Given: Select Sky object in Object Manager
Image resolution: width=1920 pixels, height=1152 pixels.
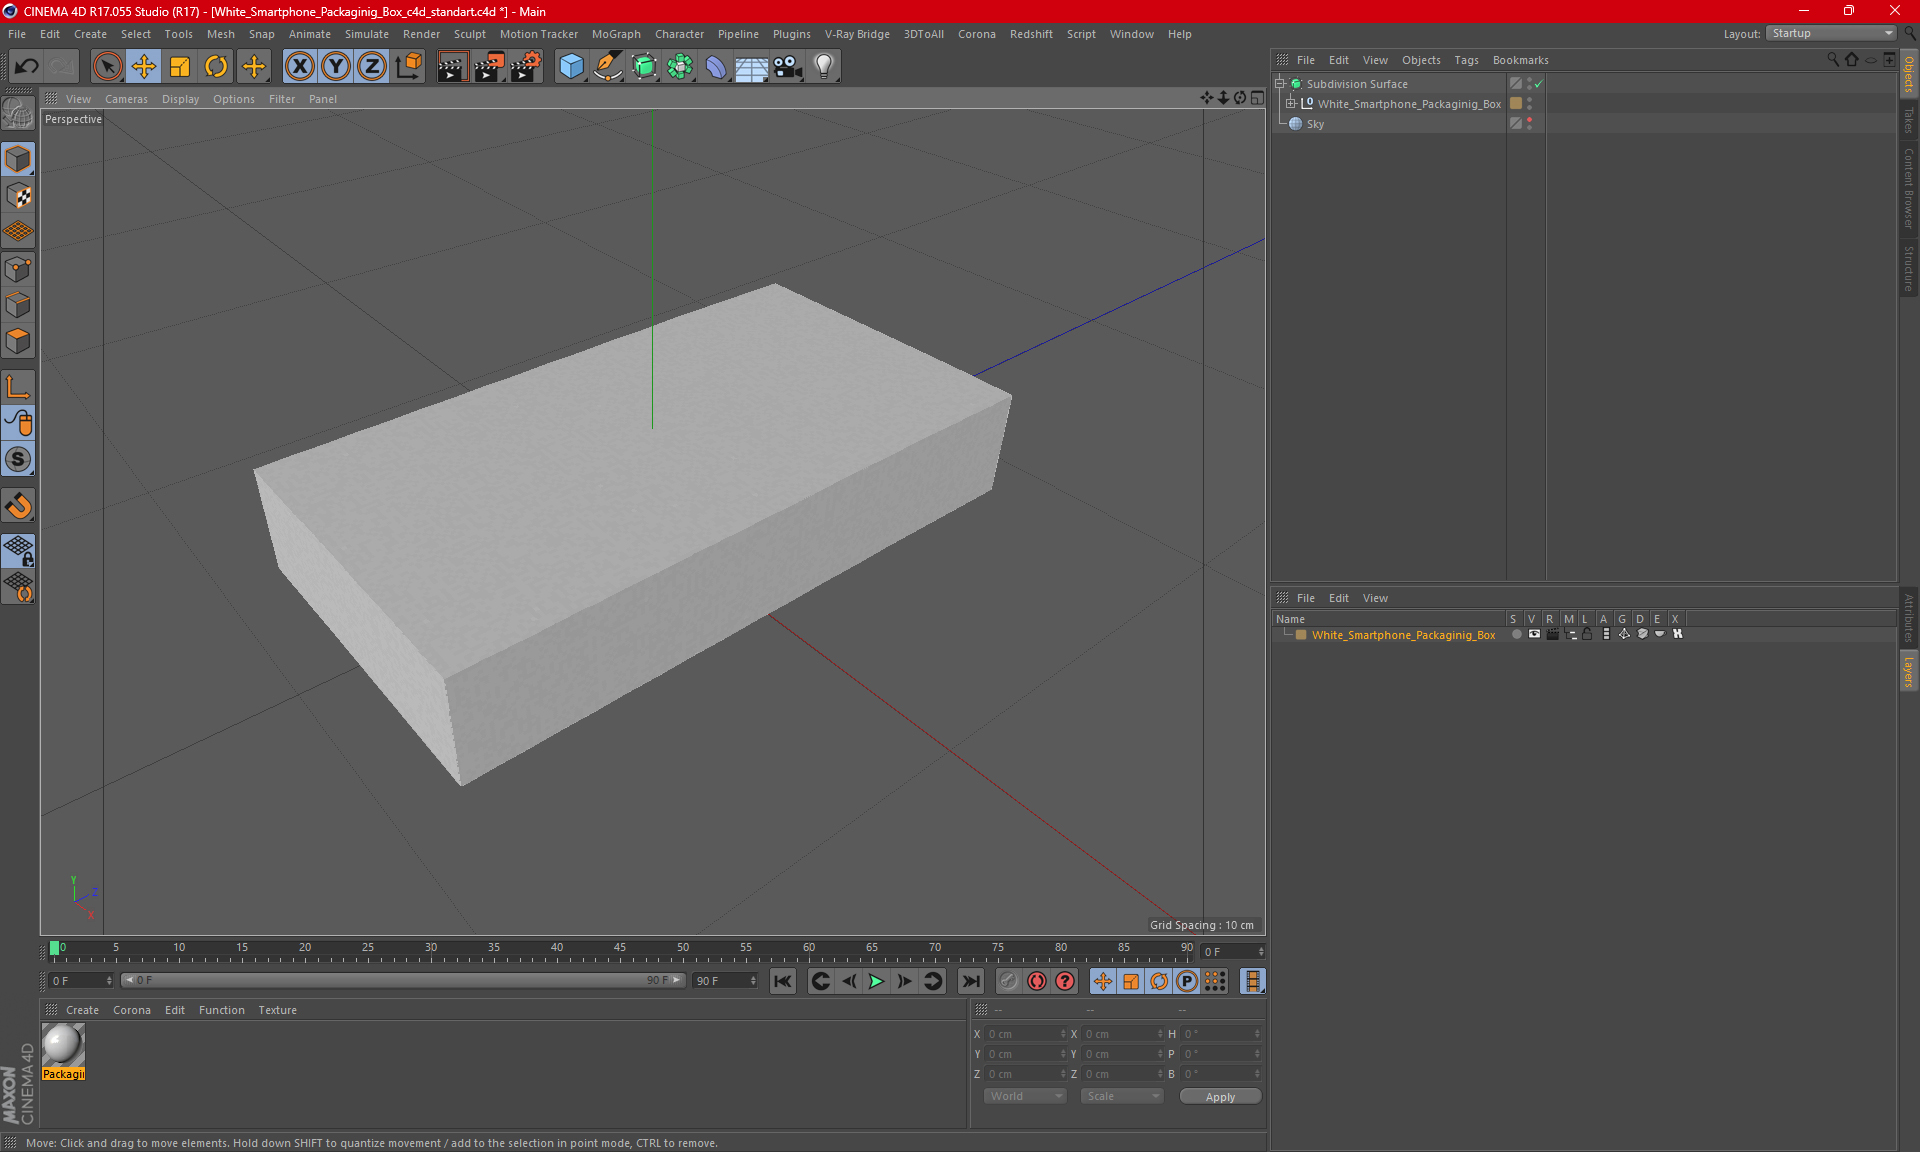Looking at the screenshot, I should coord(1315,124).
